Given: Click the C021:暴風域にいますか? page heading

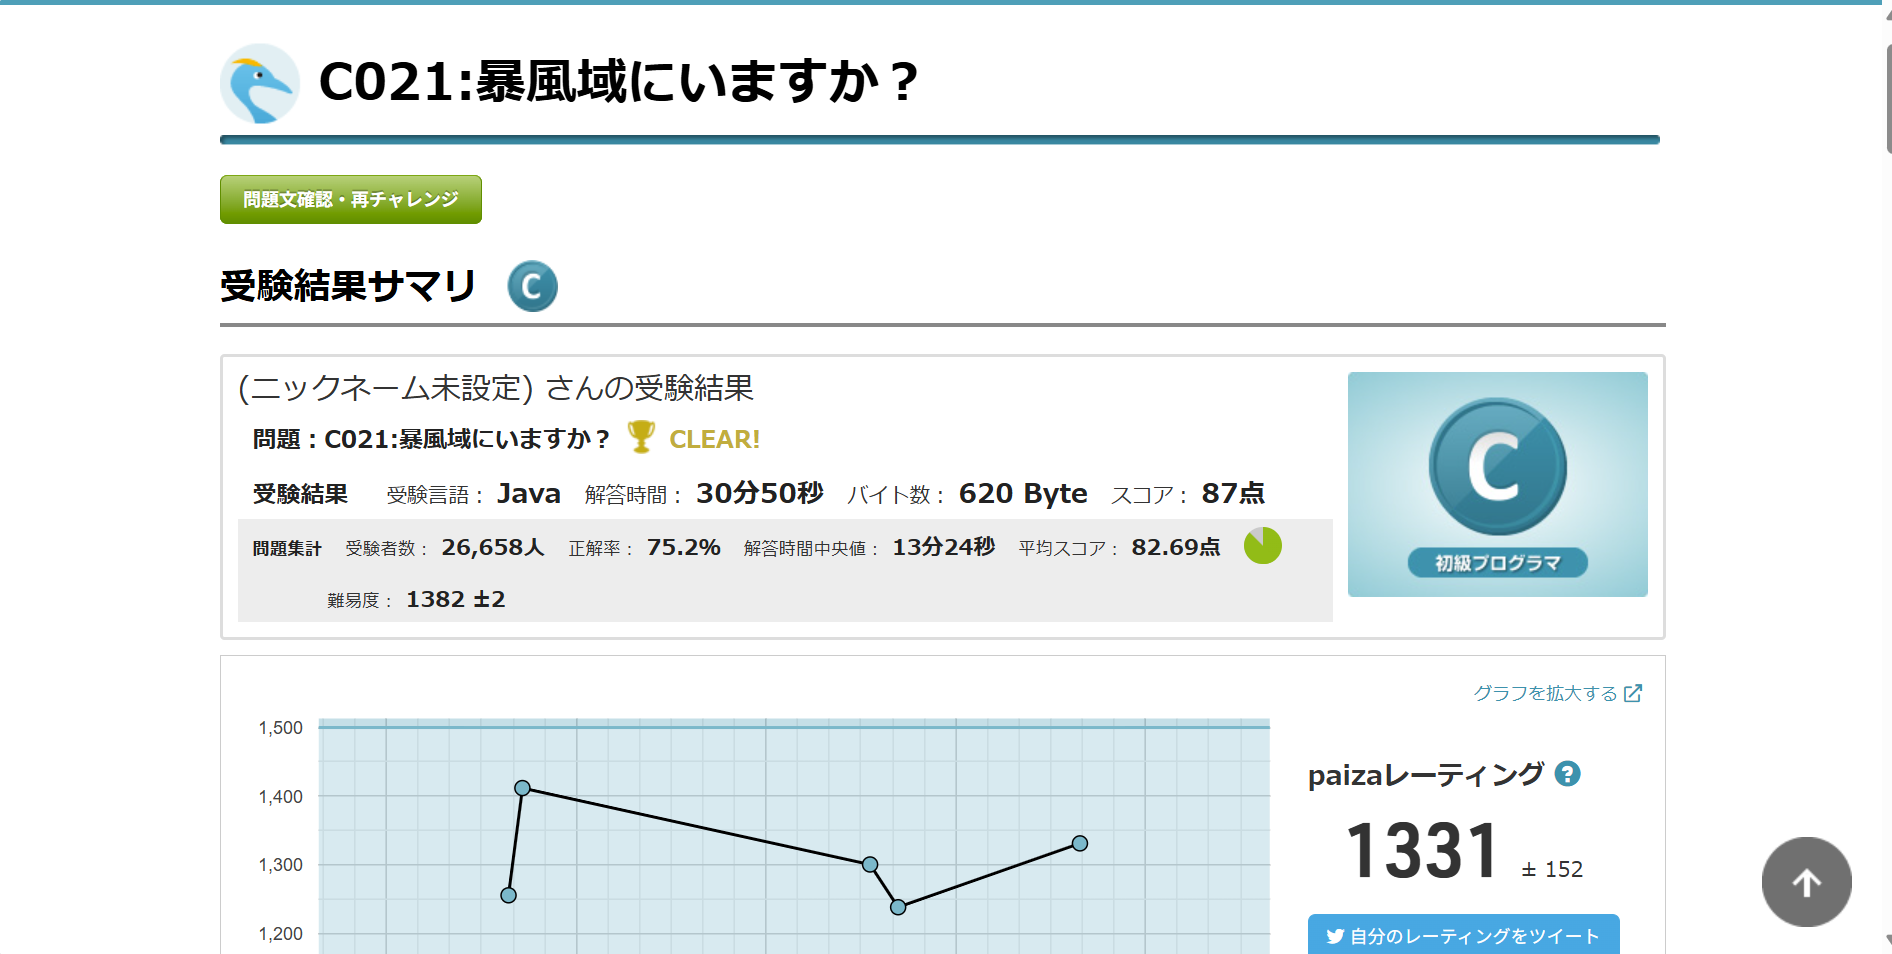Looking at the screenshot, I should [617, 82].
